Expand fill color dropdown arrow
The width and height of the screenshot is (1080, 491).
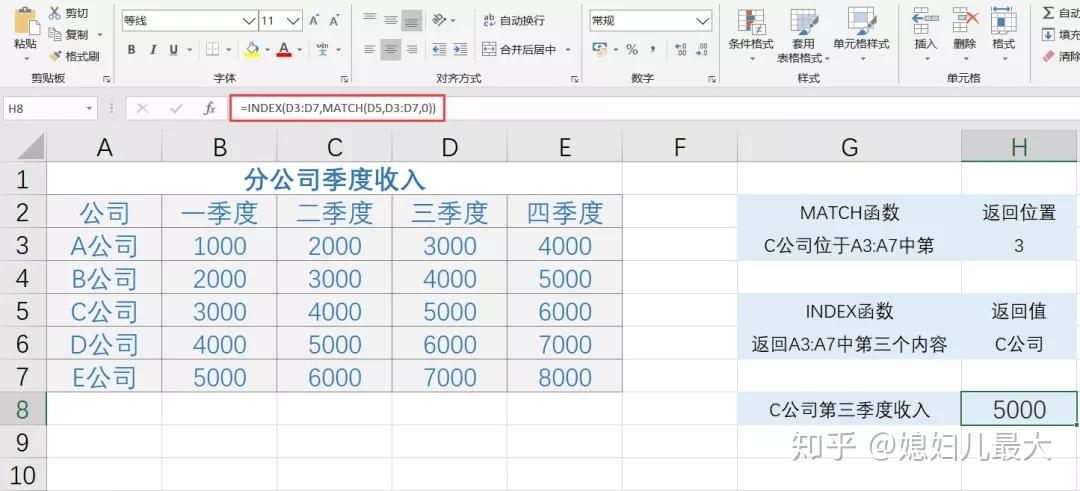[x=268, y=50]
